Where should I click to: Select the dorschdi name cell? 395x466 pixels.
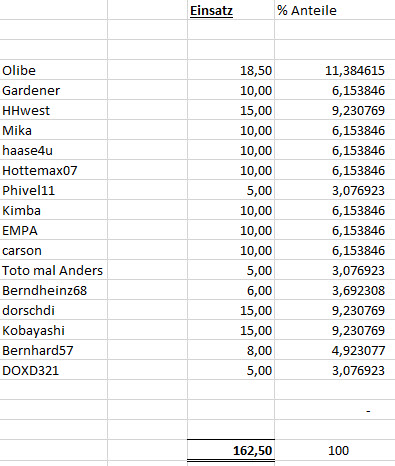coord(54,310)
